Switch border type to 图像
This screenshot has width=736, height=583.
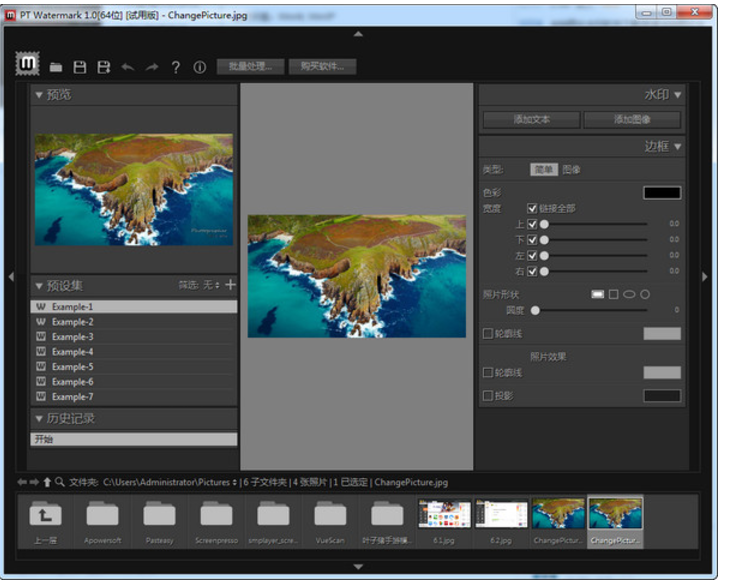571,169
